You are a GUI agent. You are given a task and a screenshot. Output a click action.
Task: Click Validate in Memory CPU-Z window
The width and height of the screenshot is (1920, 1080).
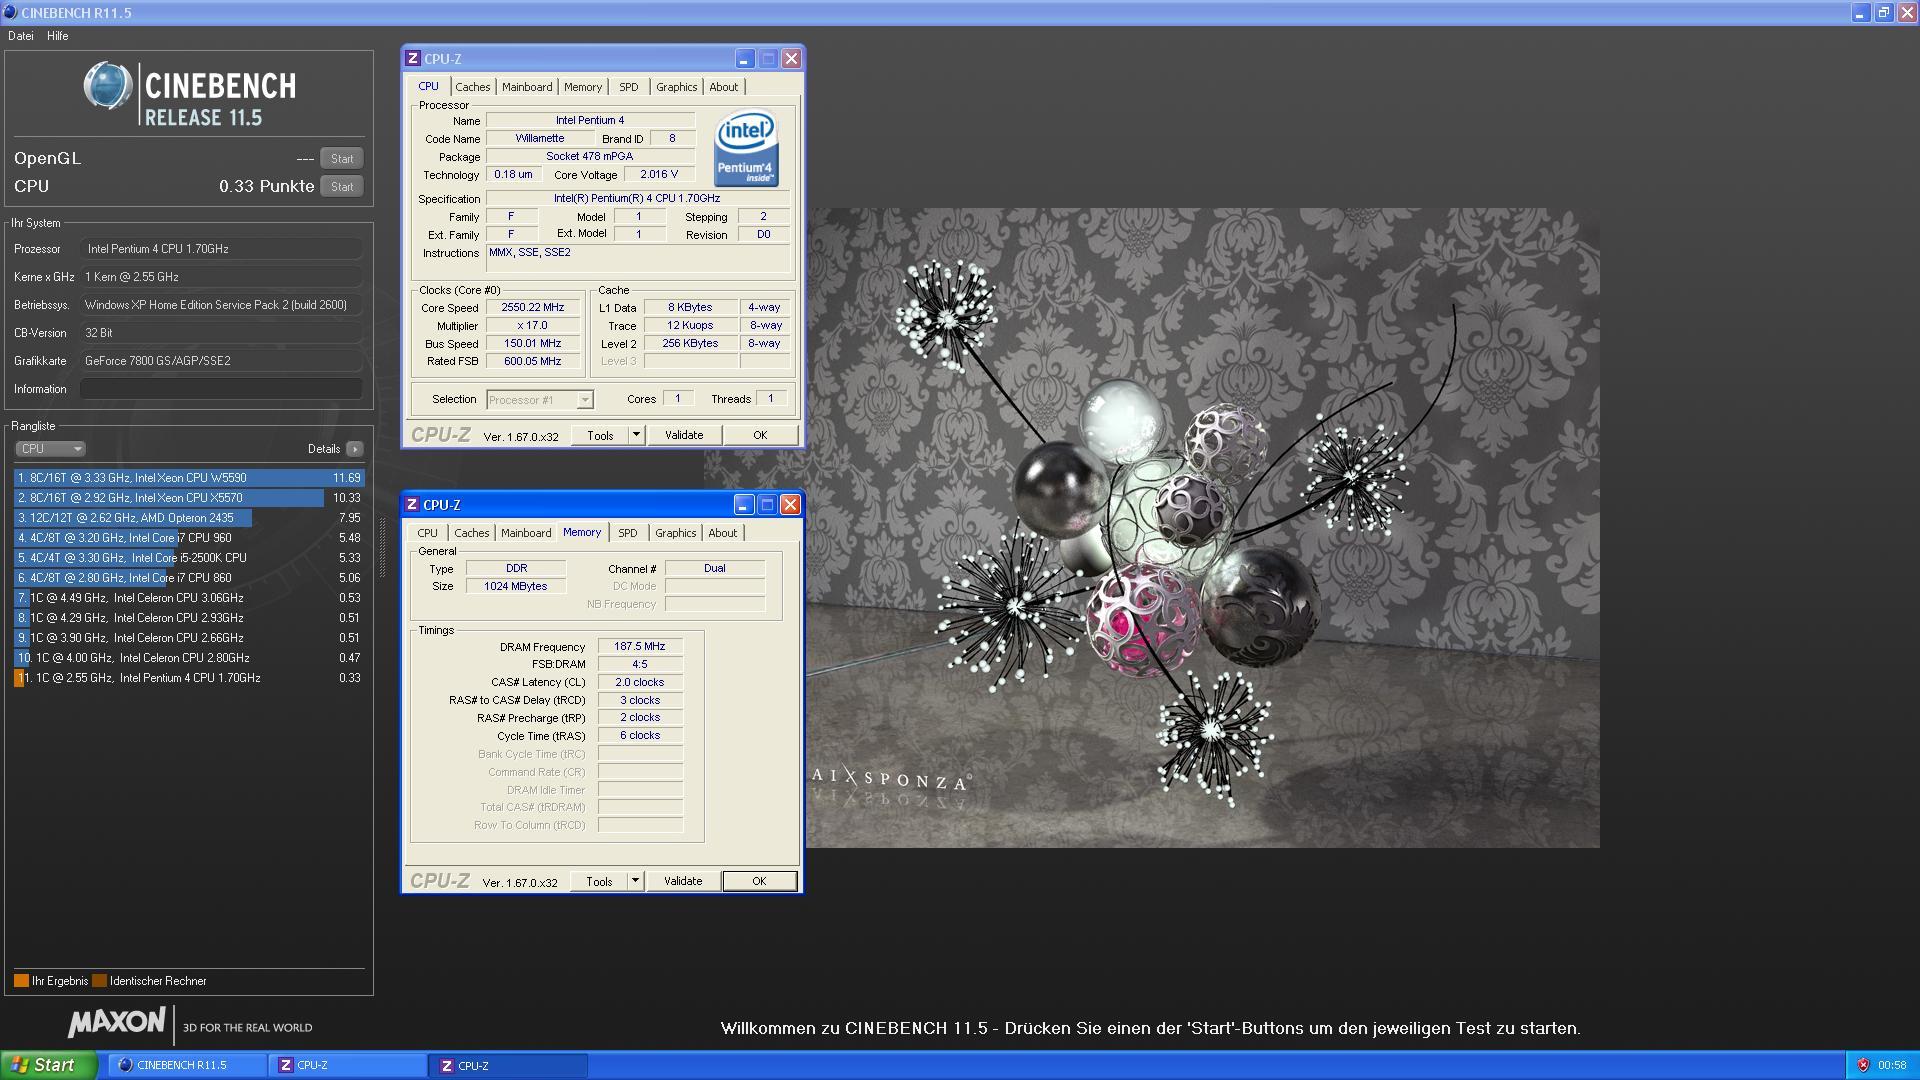pos(683,881)
